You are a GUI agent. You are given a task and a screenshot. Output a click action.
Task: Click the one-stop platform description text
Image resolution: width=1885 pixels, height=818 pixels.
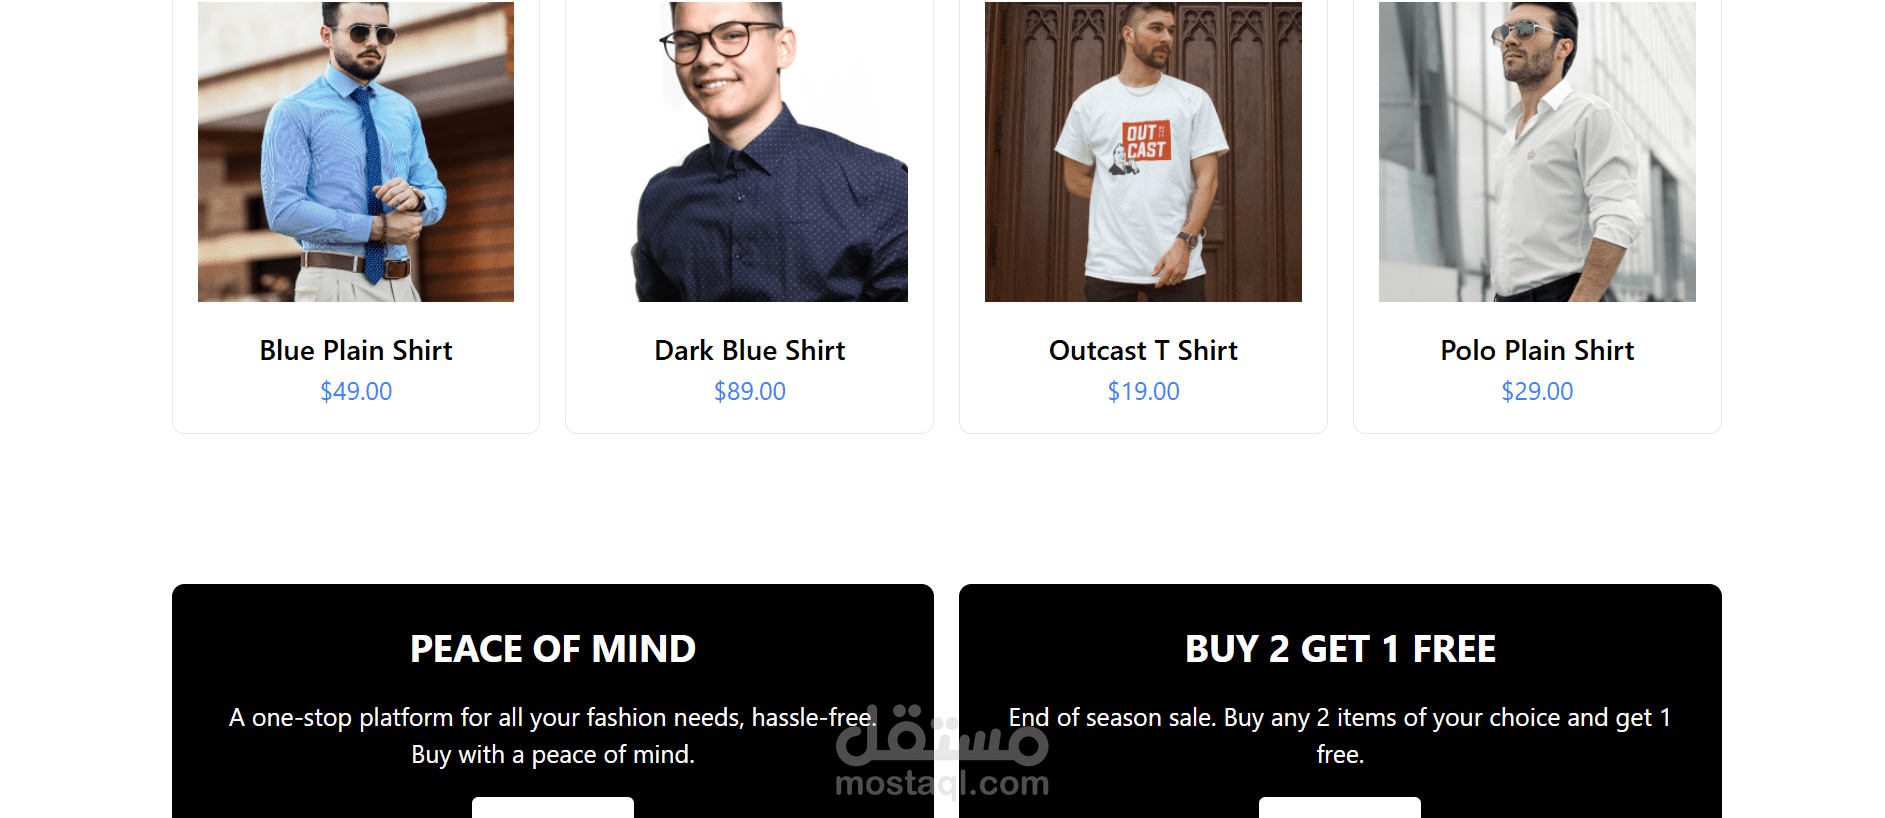553,735
